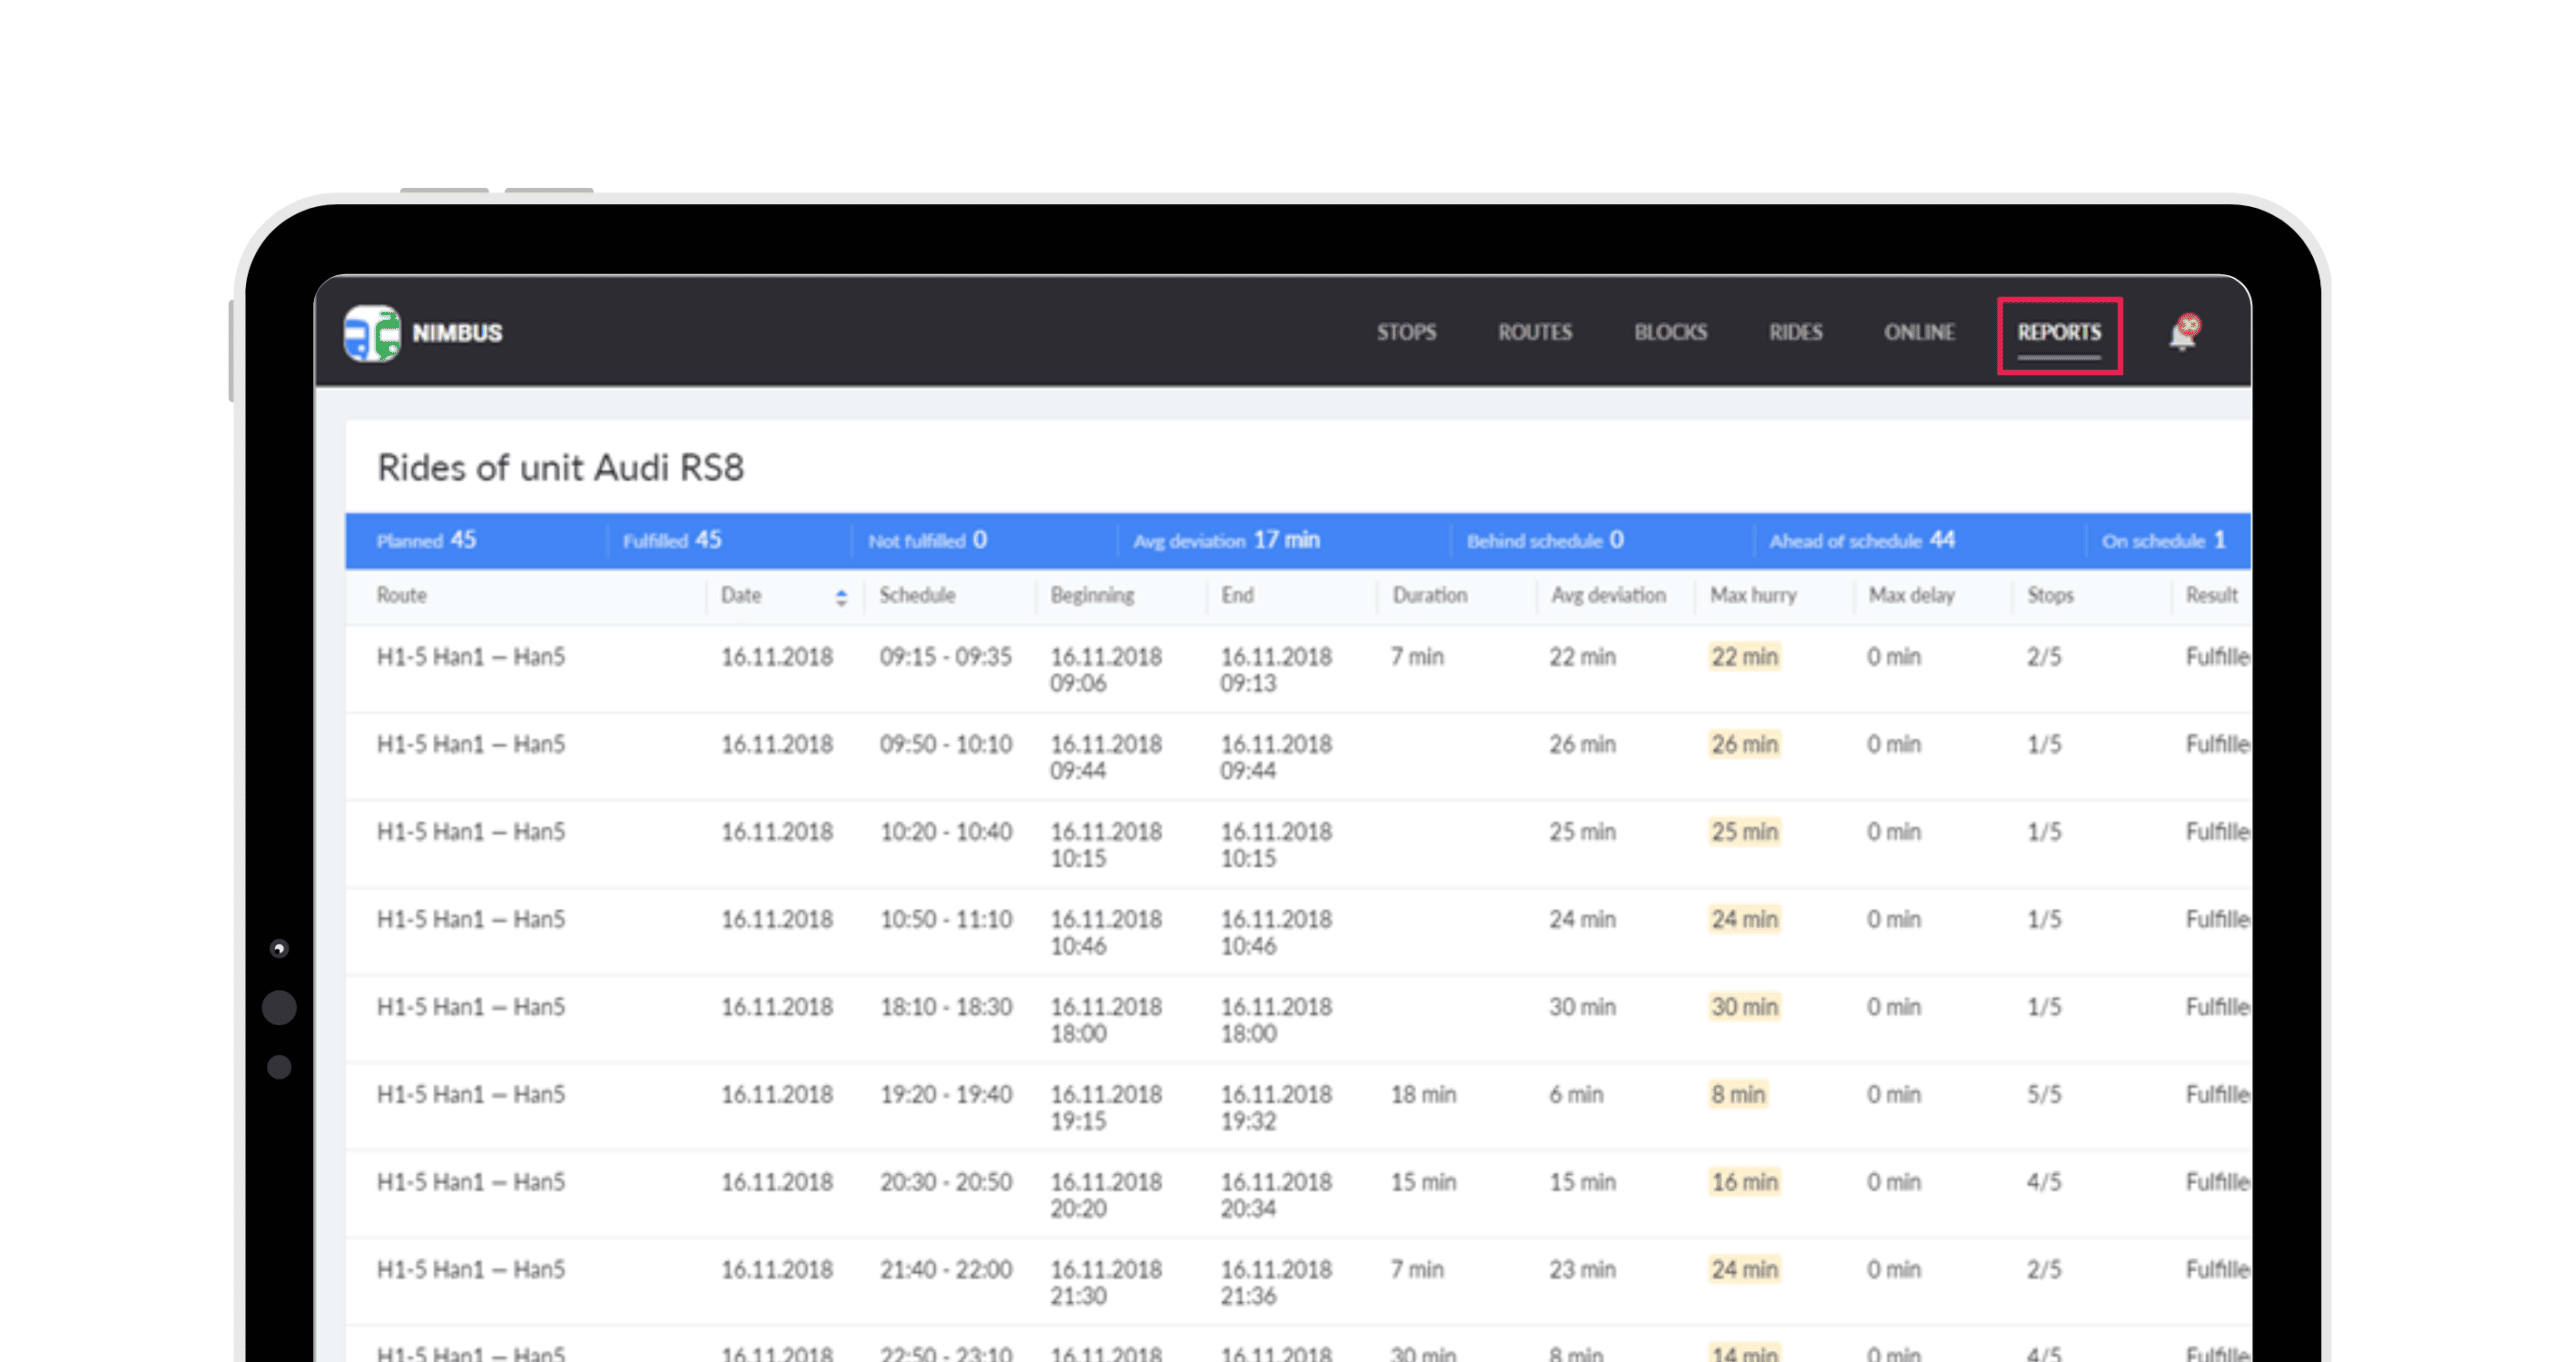Select the 09:15 - 09:35 ride row
2560x1362 pixels.
pyautogui.click(x=945, y=658)
